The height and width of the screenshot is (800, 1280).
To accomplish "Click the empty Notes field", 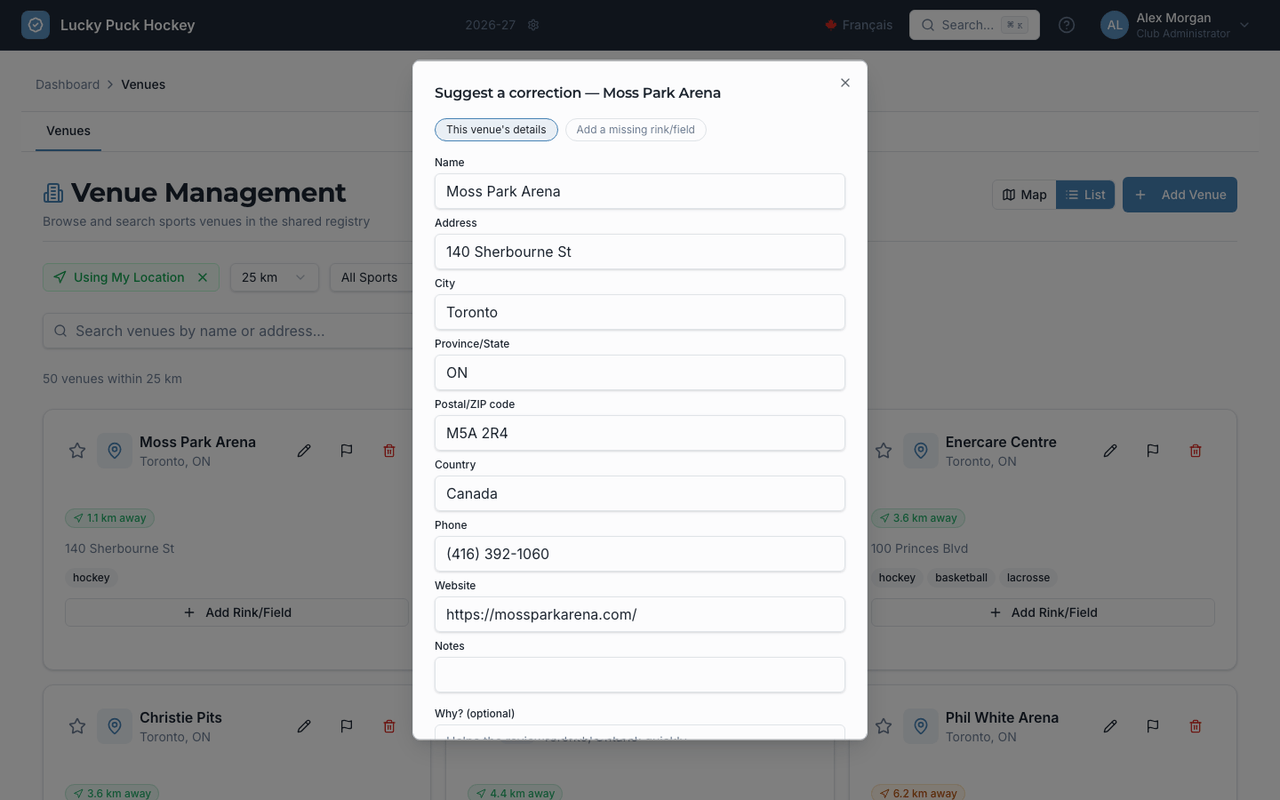I will tap(640, 675).
